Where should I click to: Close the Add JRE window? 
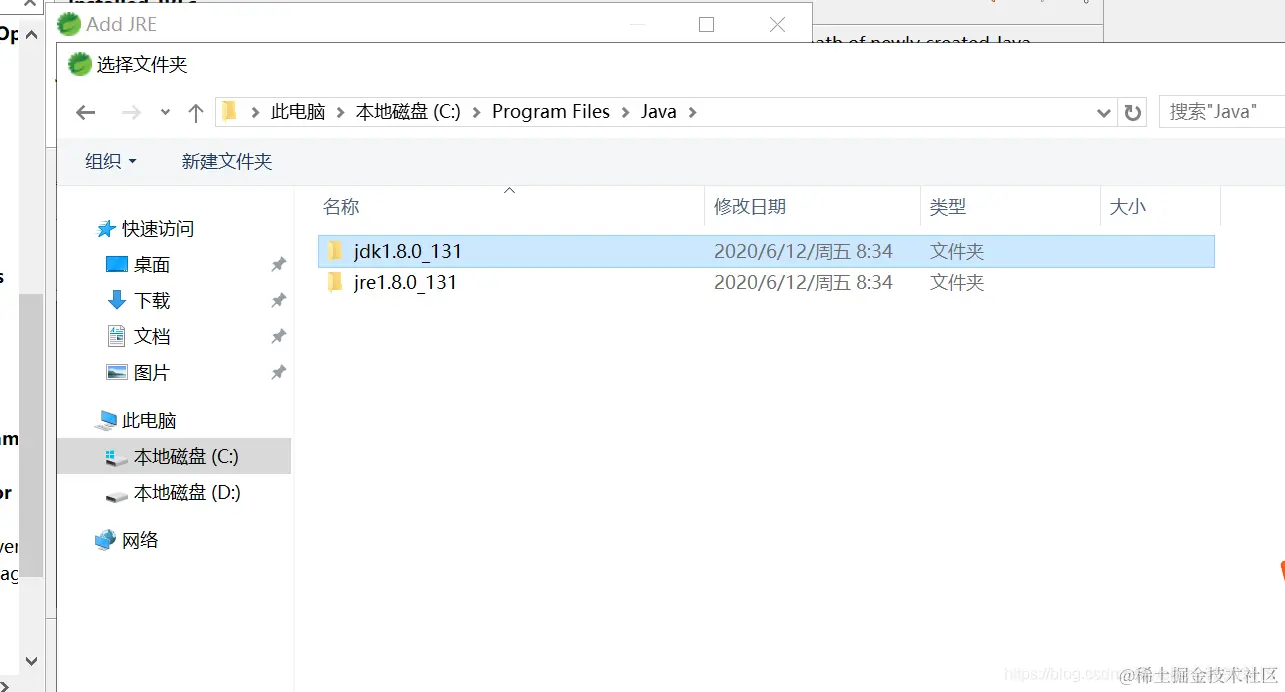pos(777,24)
